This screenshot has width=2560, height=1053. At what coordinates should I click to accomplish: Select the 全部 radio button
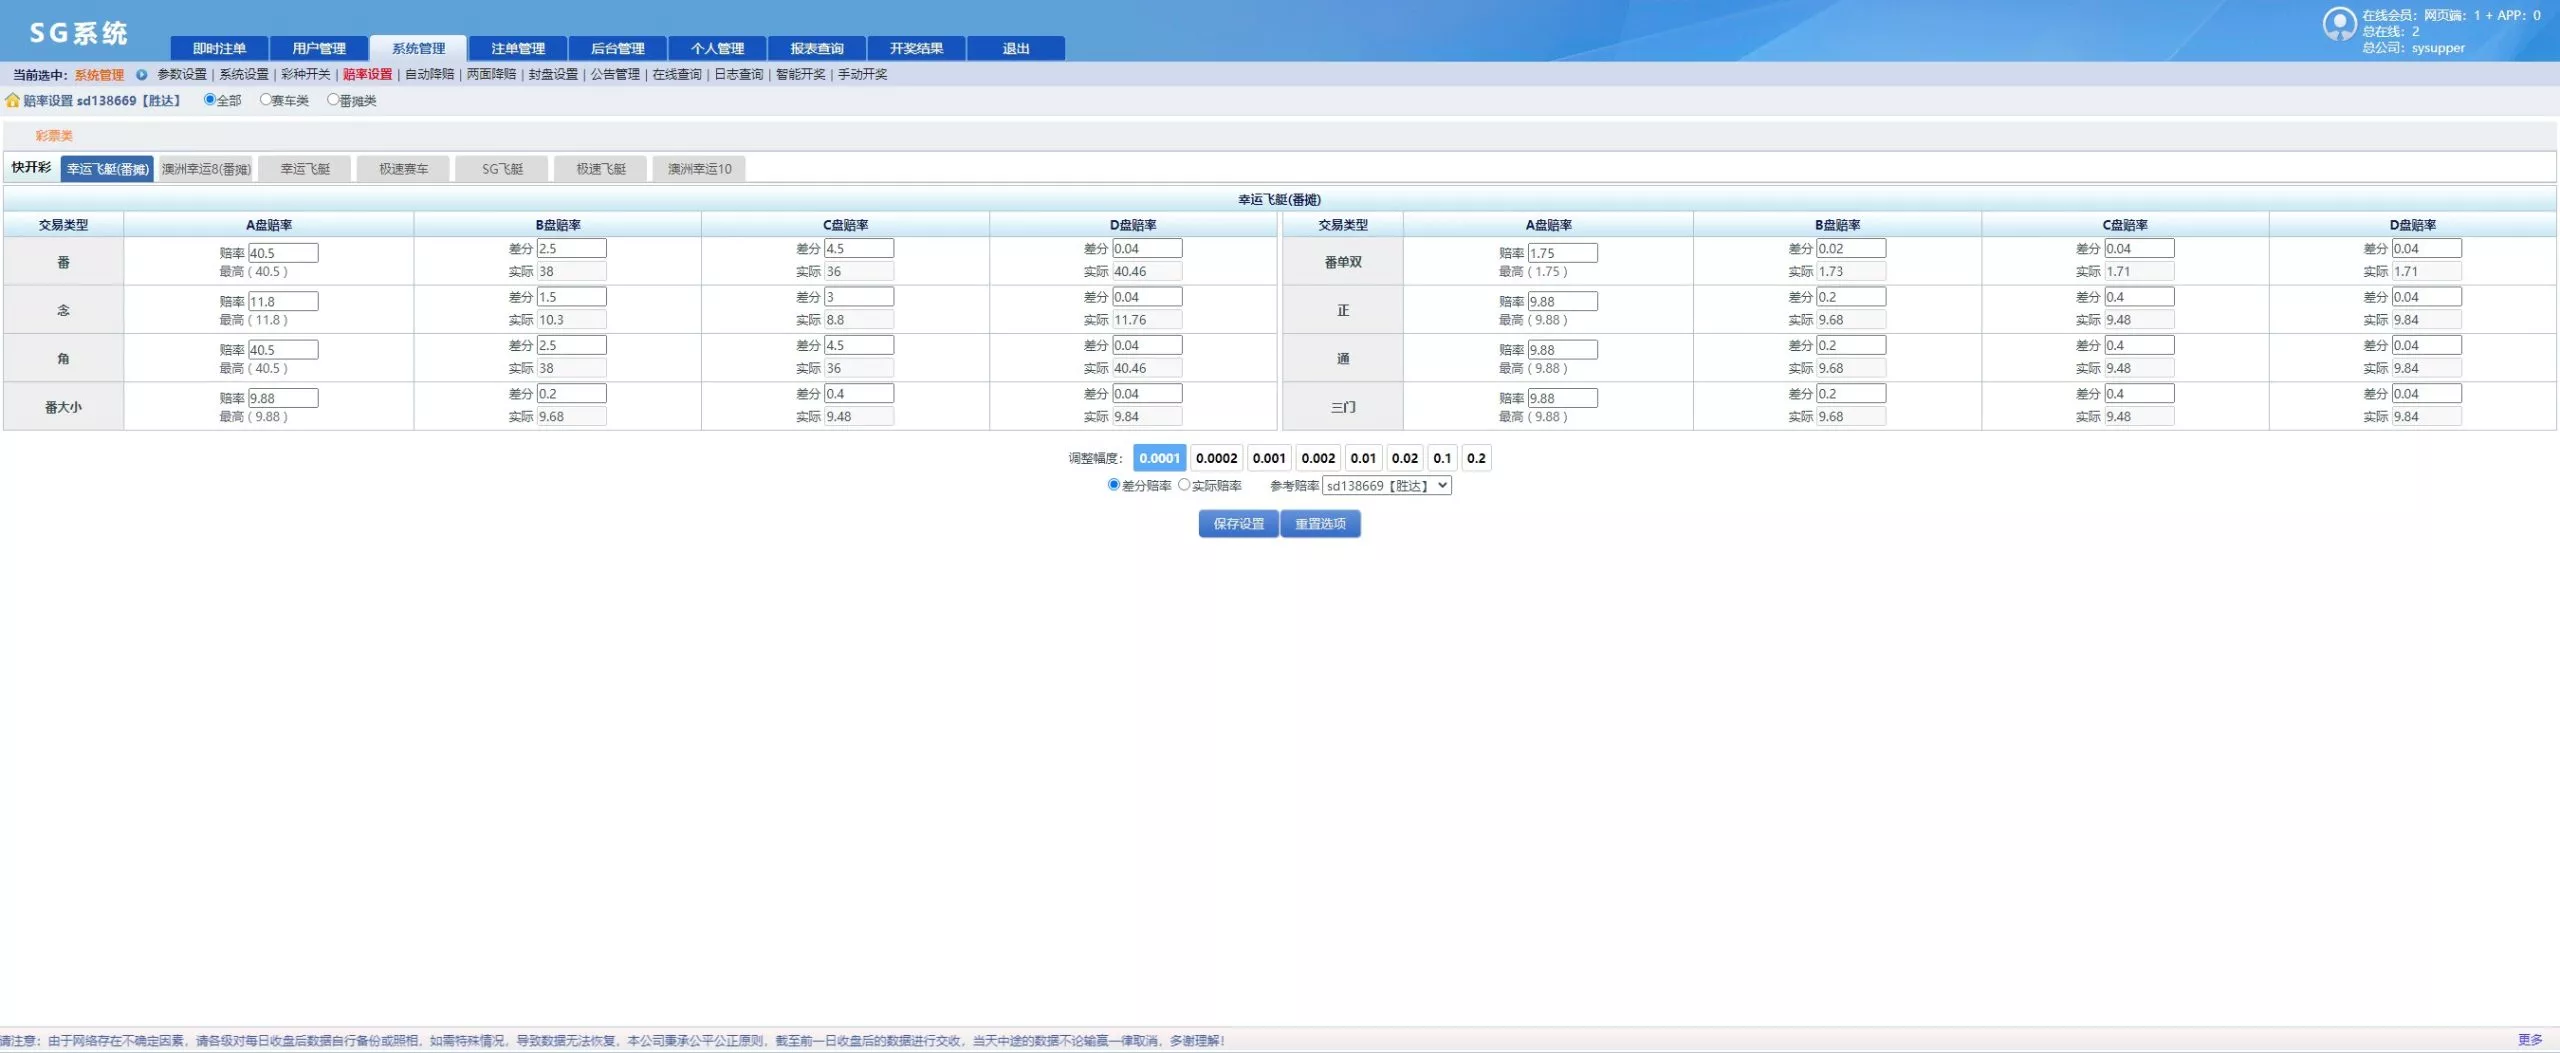click(210, 100)
